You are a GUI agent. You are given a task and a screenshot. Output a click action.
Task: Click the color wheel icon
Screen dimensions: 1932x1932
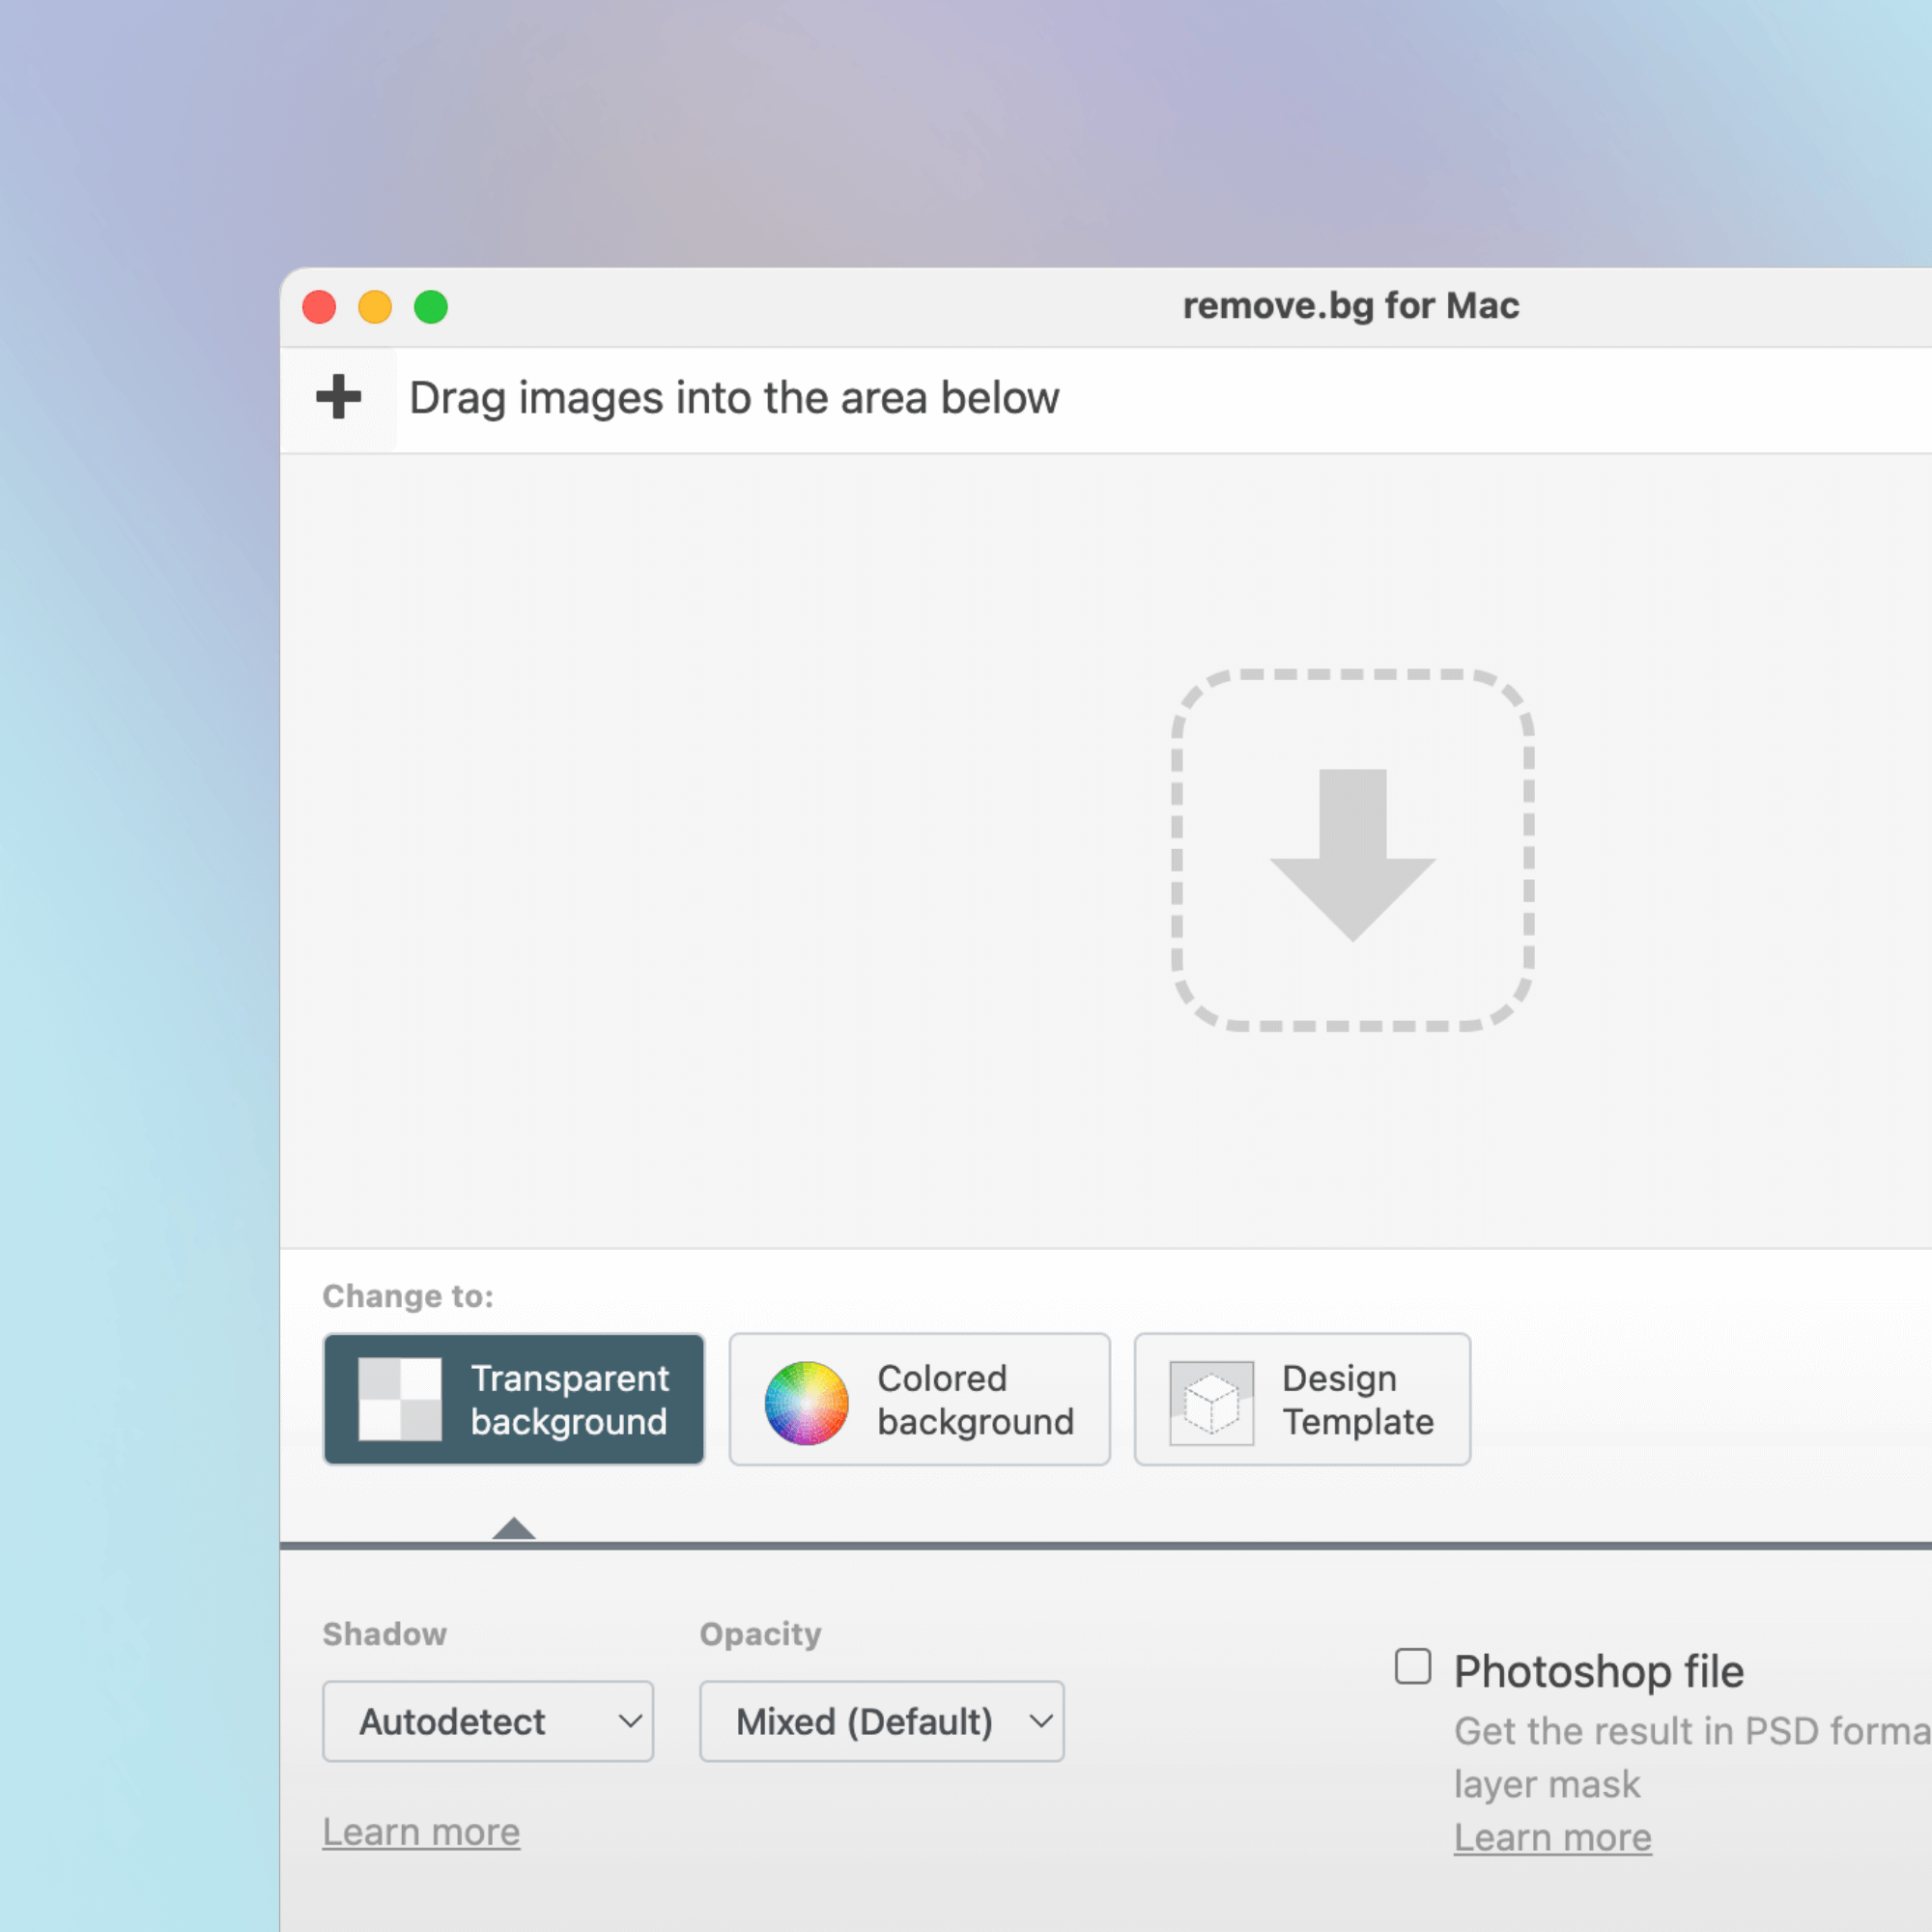806,1402
